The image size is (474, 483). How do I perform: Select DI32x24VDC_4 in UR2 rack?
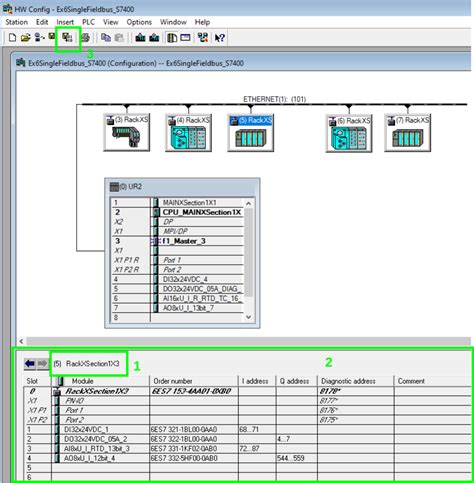pyautogui.click(x=178, y=279)
